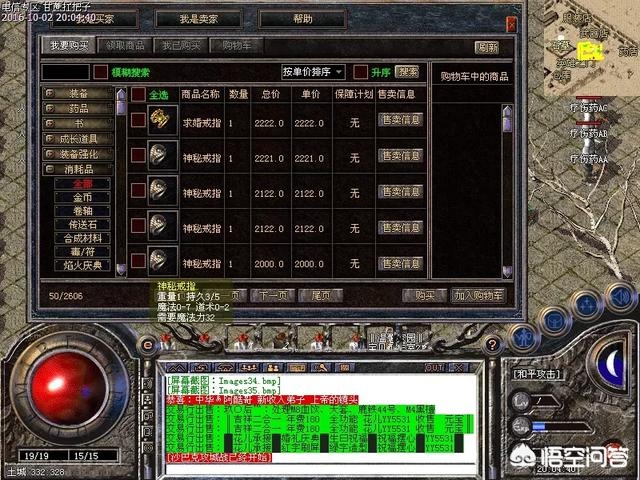Click the category list scroll-down arrow
This screenshot has width=640, height=480.
click(x=121, y=269)
